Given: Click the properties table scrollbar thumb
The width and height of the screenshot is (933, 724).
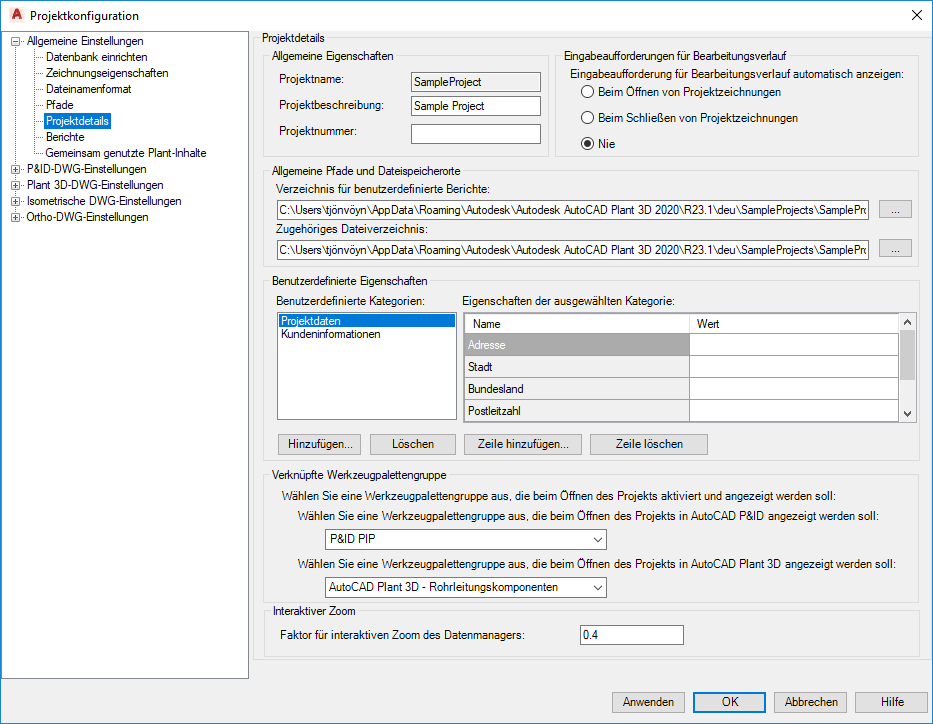Looking at the screenshot, I should click(x=907, y=355).
